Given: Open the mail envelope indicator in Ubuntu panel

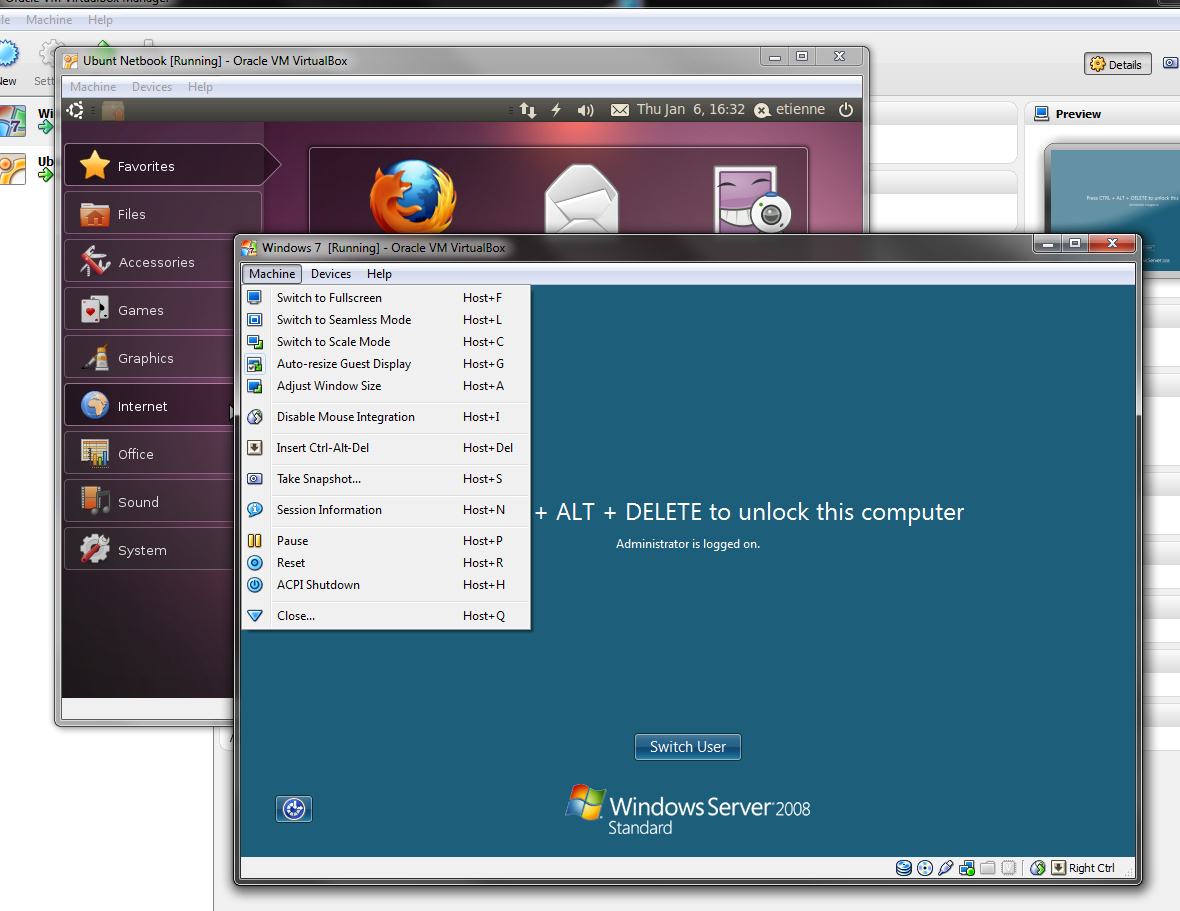Looking at the screenshot, I should (x=619, y=110).
